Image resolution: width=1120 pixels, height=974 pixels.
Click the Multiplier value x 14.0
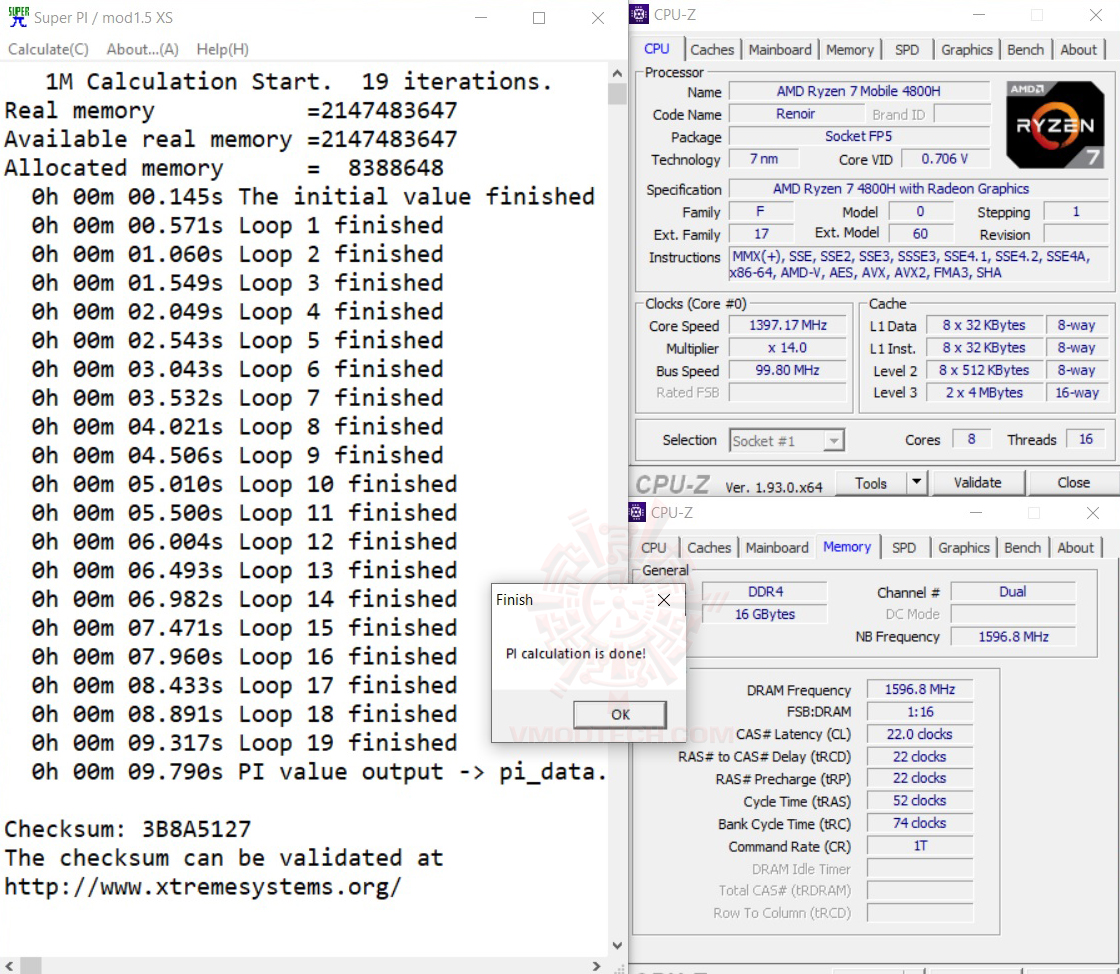coord(787,348)
